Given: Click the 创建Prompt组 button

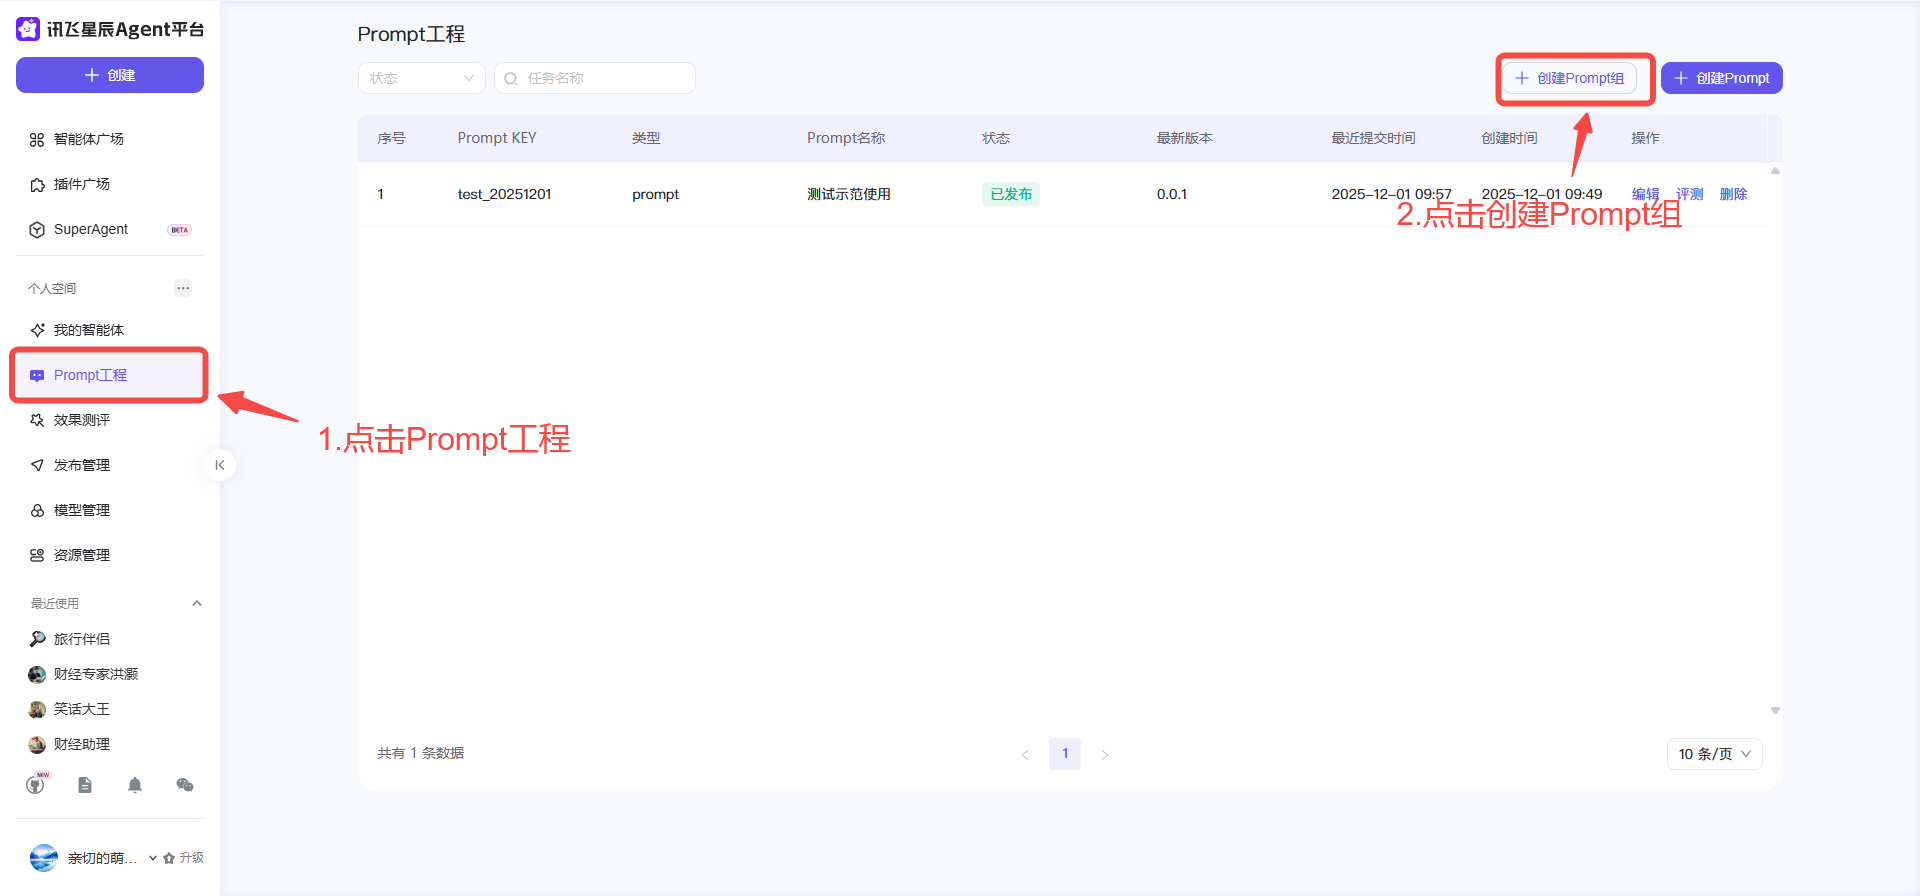Looking at the screenshot, I should (1570, 78).
